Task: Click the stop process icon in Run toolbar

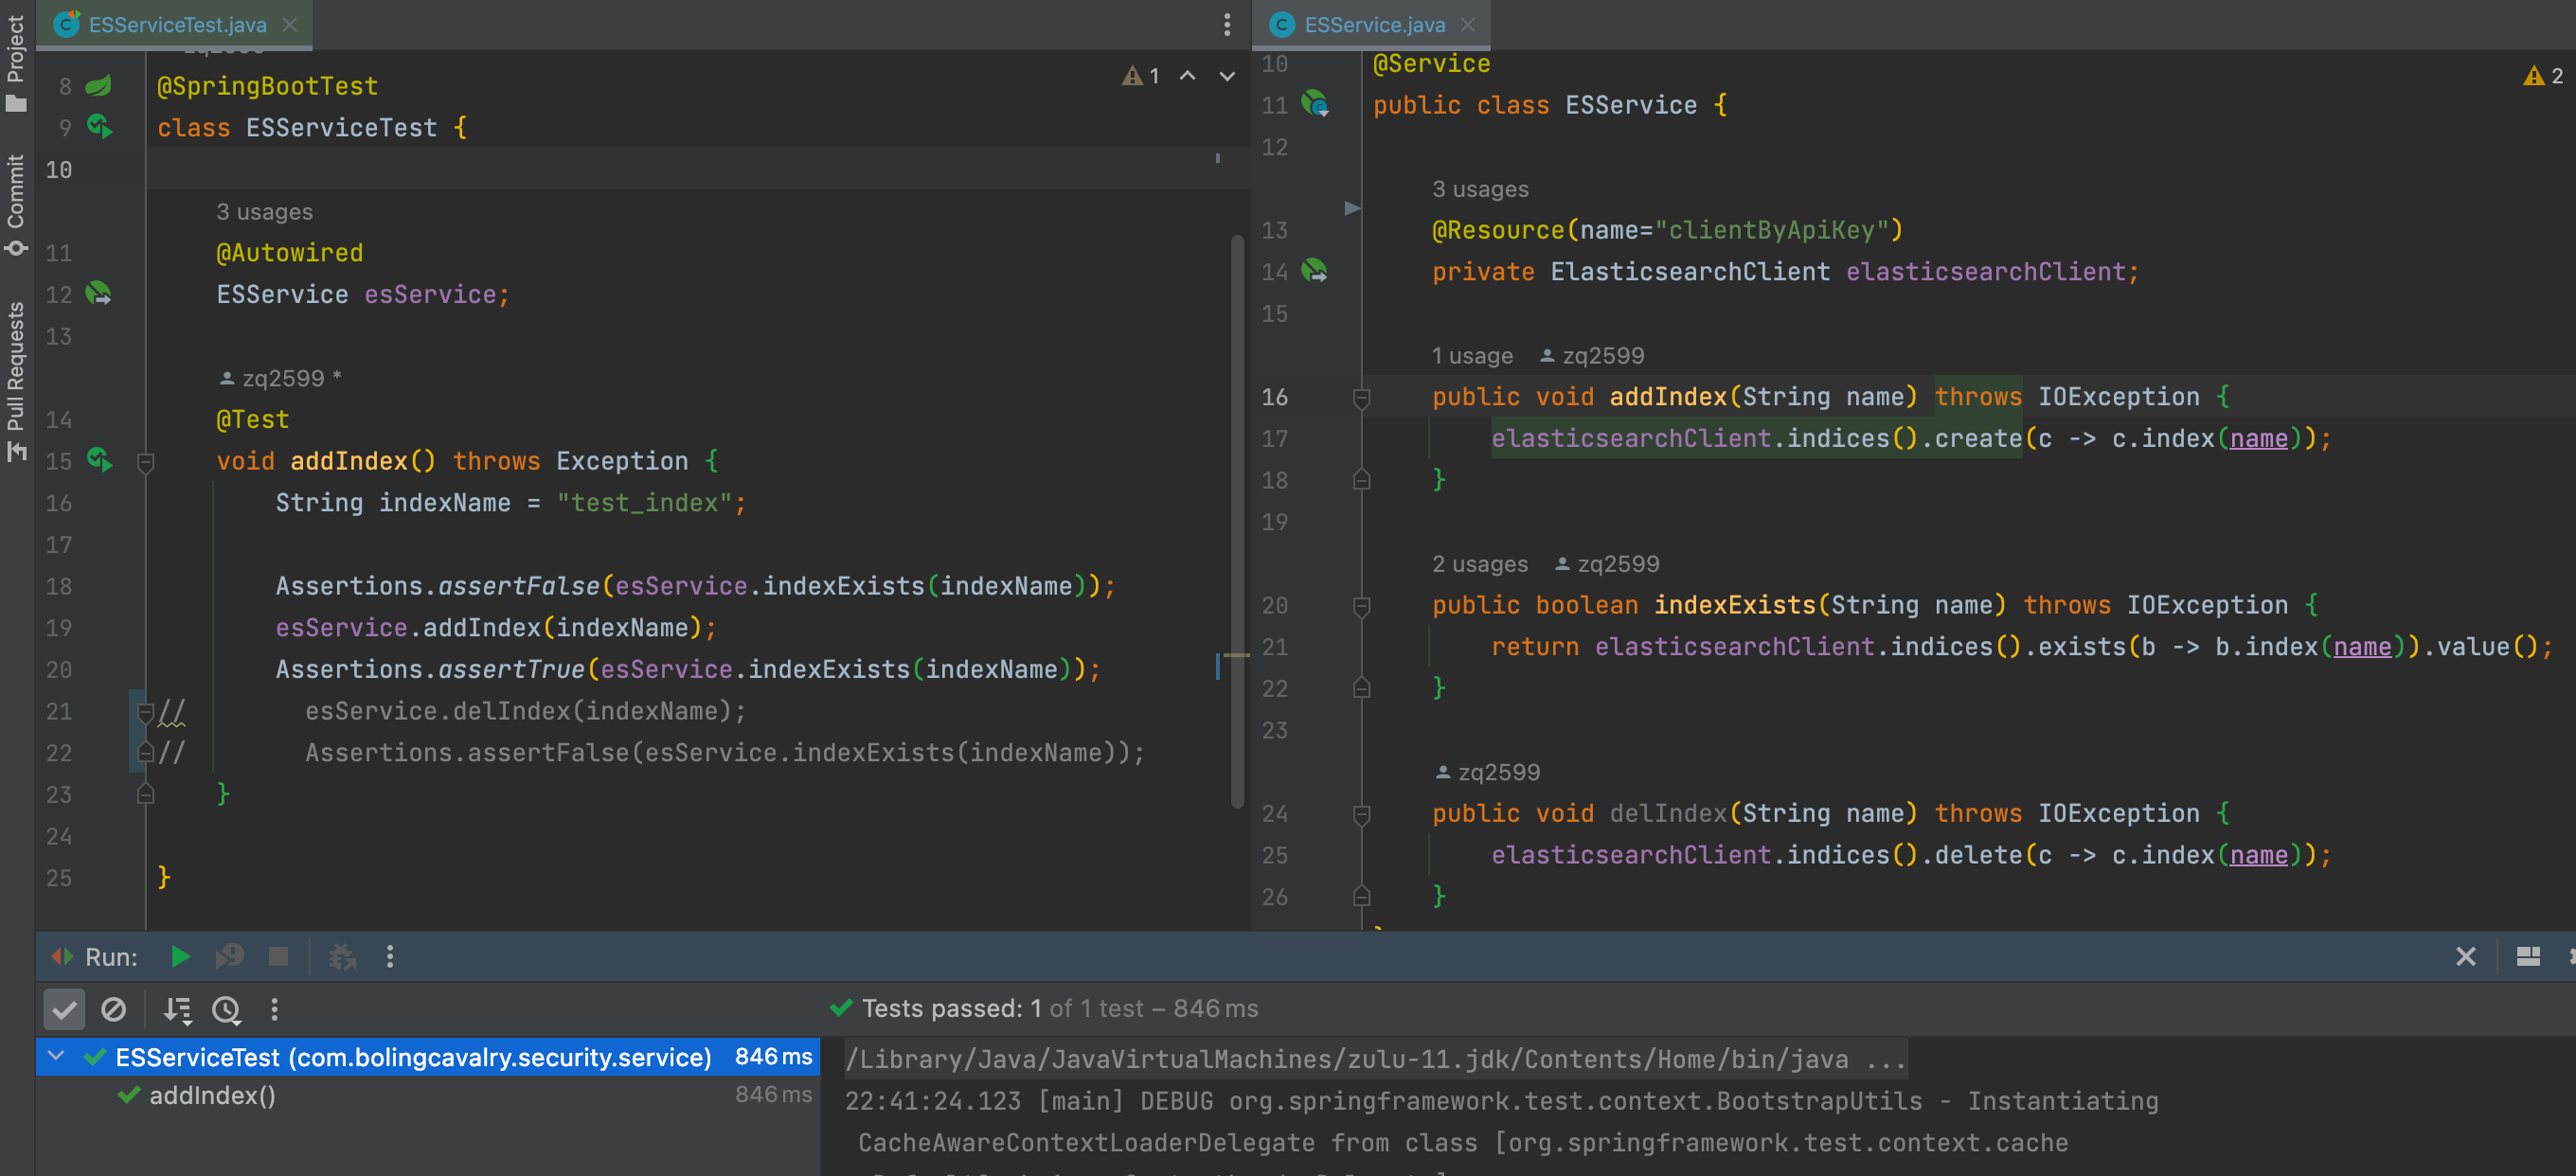Action: click(280, 956)
